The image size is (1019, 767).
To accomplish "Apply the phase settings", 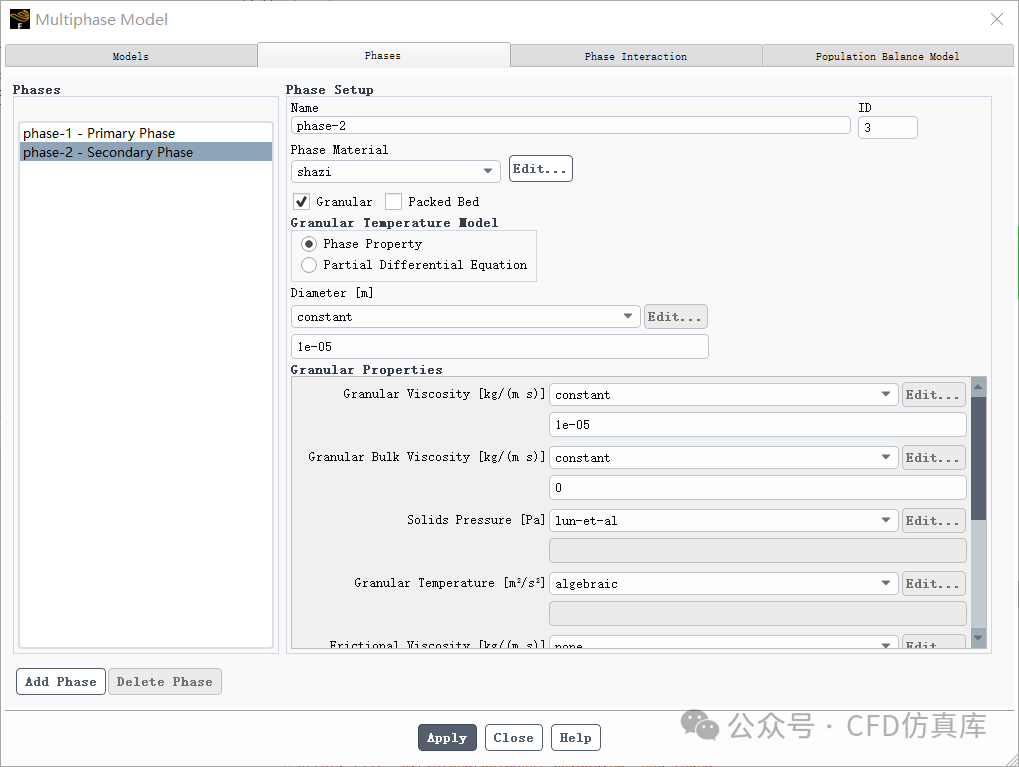I will pos(447,738).
